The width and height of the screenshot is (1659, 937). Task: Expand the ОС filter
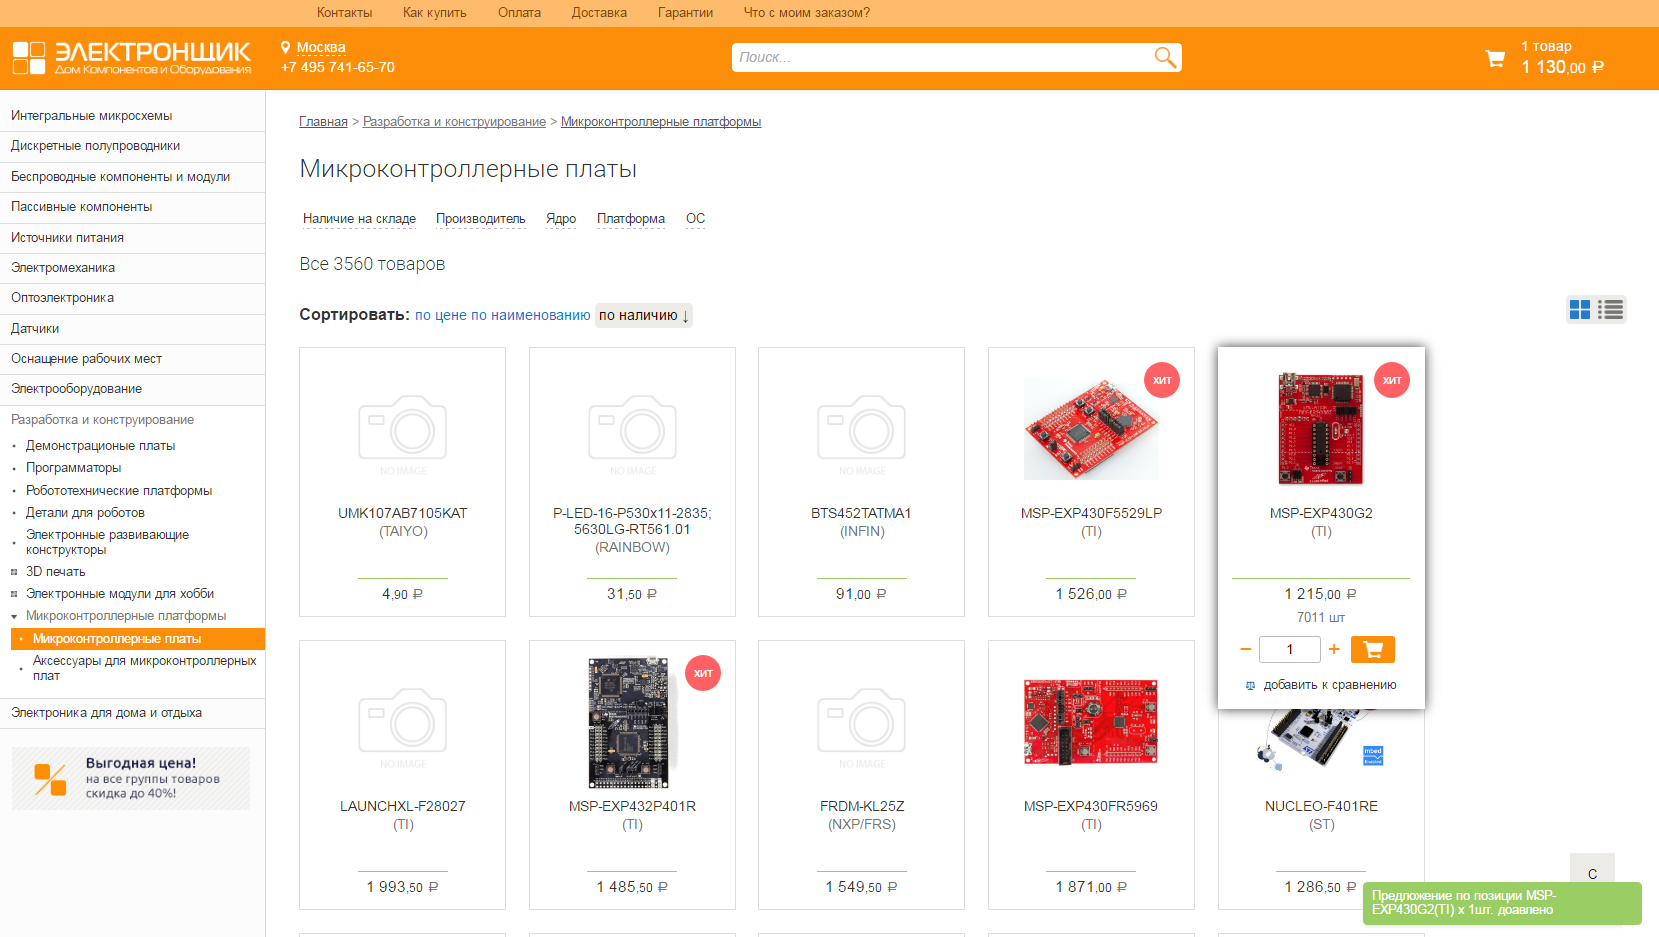pos(695,219)
